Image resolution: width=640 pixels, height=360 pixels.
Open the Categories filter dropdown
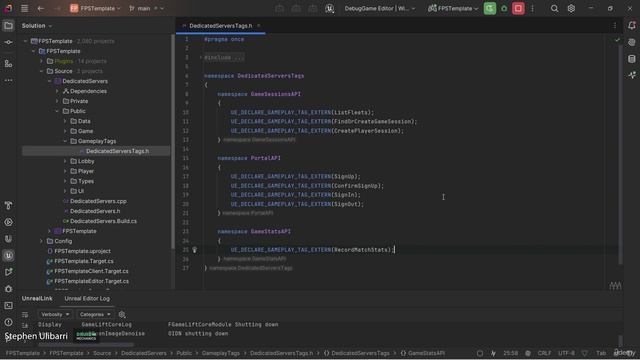(x=95, y=315)
